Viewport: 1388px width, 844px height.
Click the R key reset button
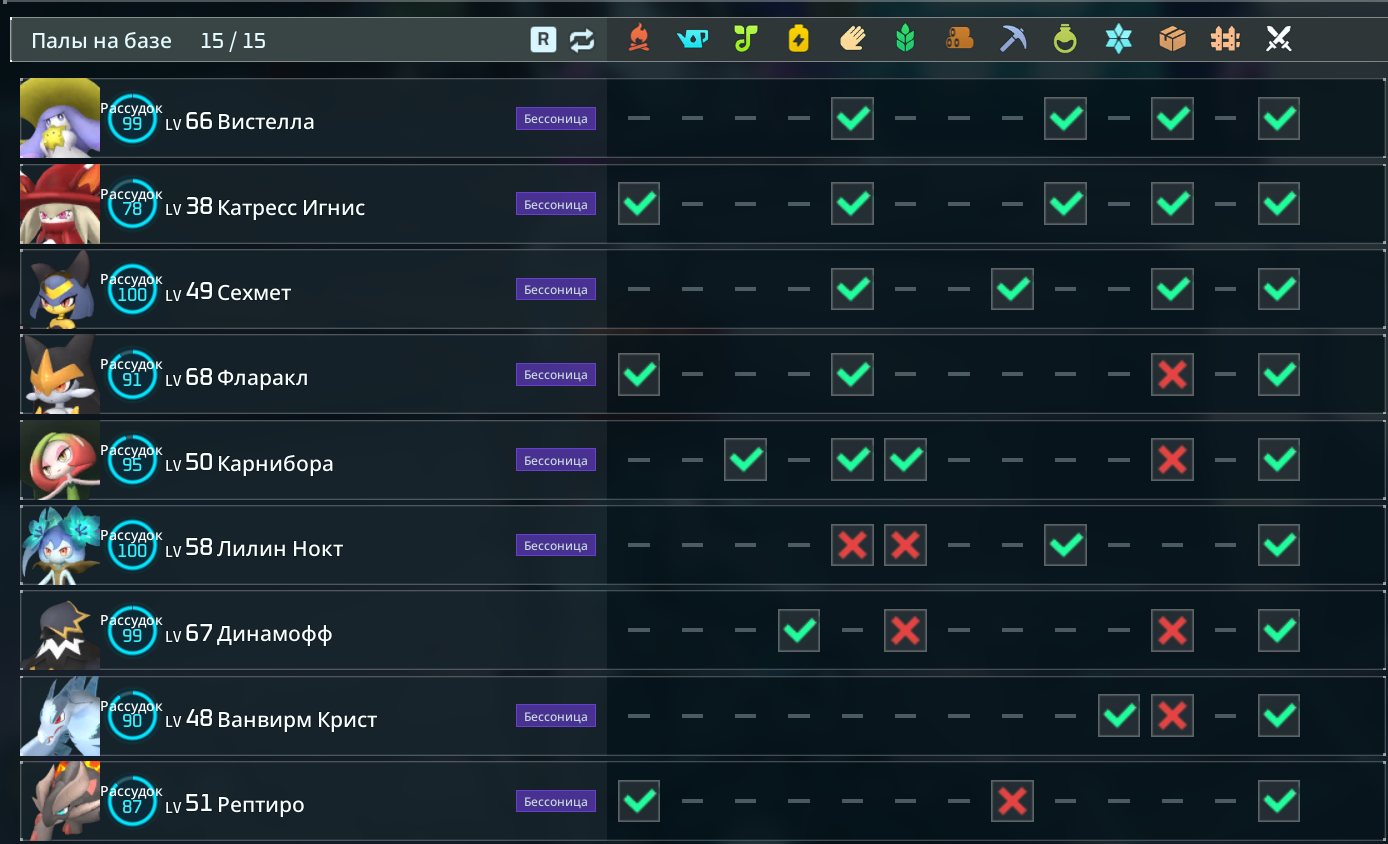(543, 40)
